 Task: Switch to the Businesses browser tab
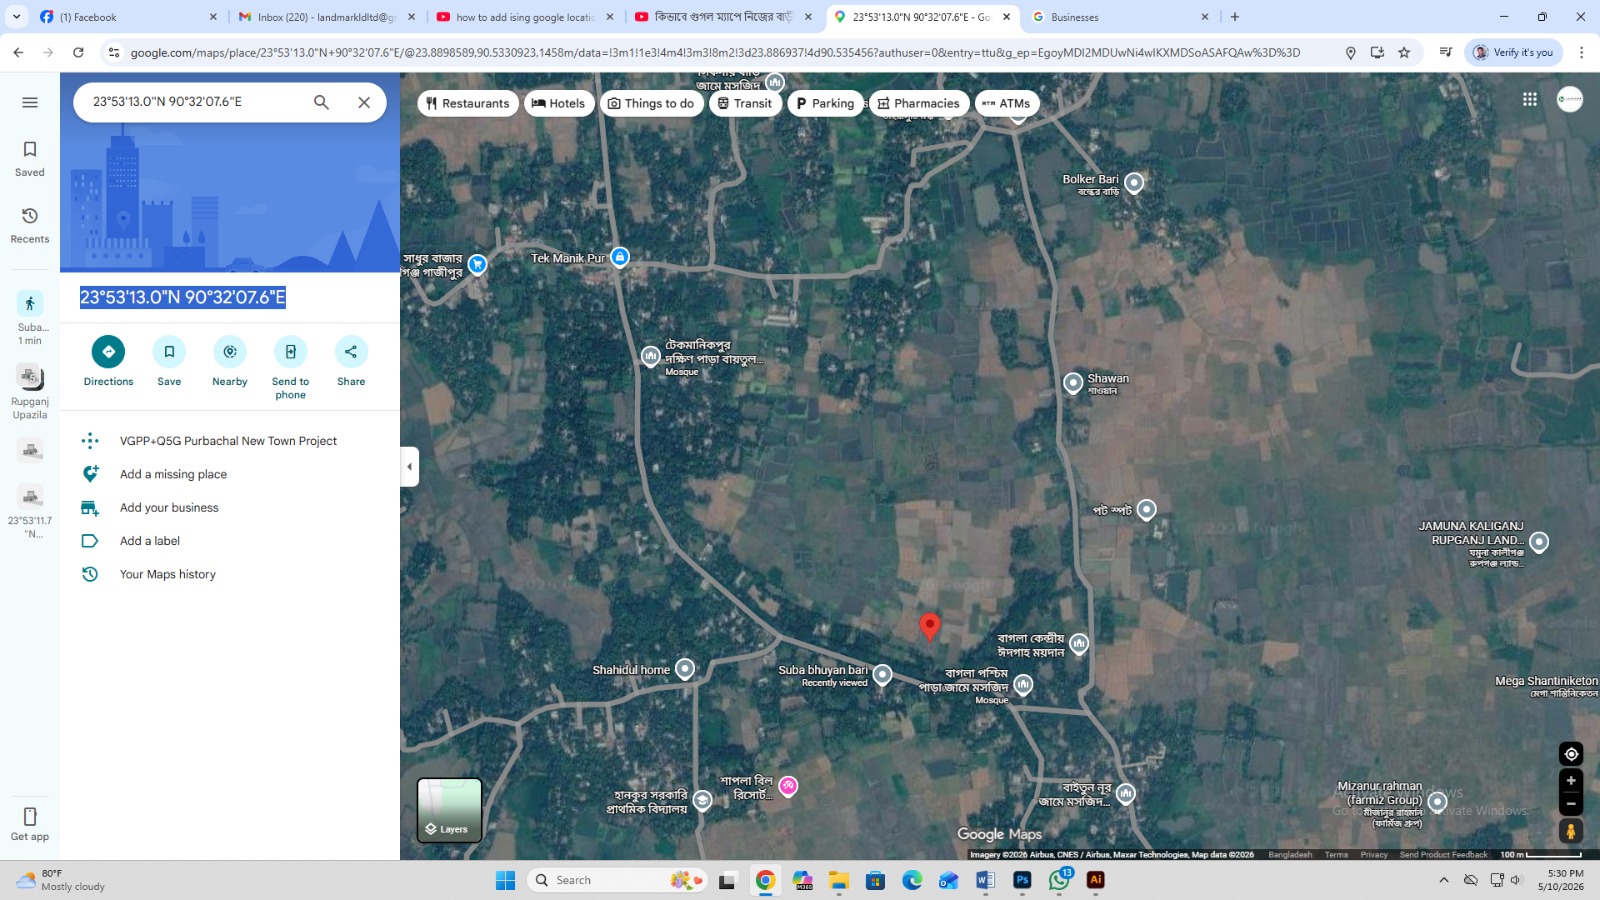point(1120,17)
